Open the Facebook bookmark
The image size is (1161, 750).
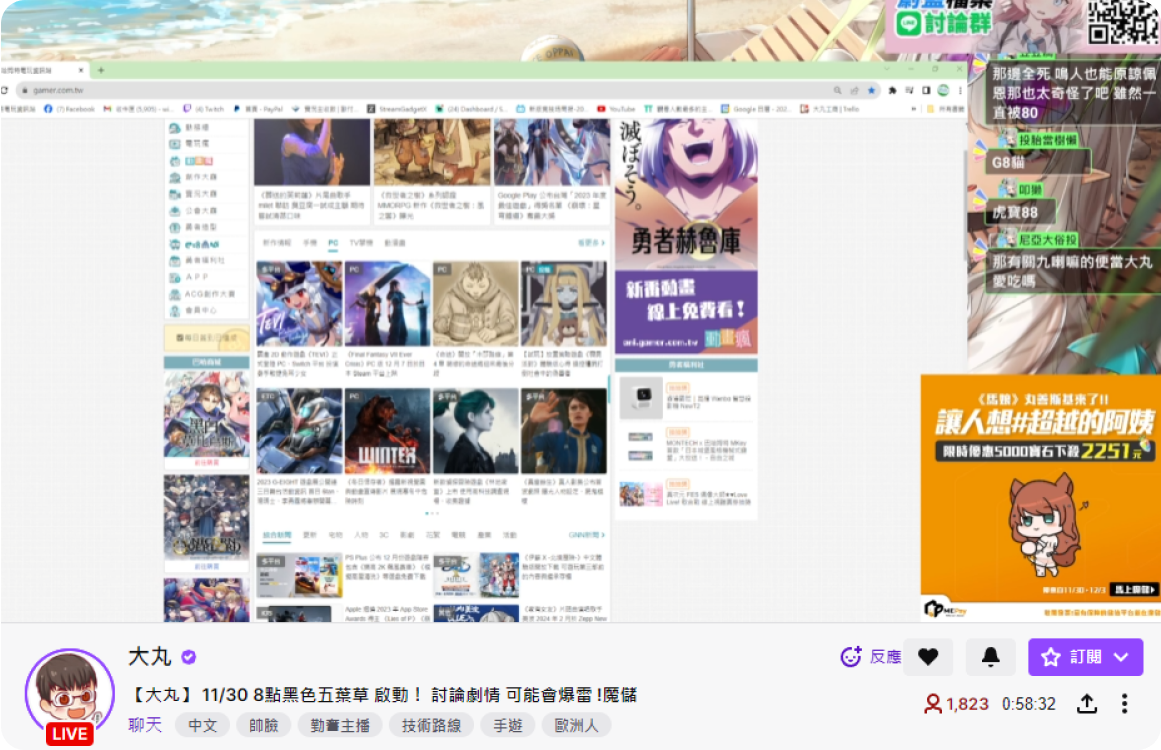pyautogui.click(x=70, y=109)
